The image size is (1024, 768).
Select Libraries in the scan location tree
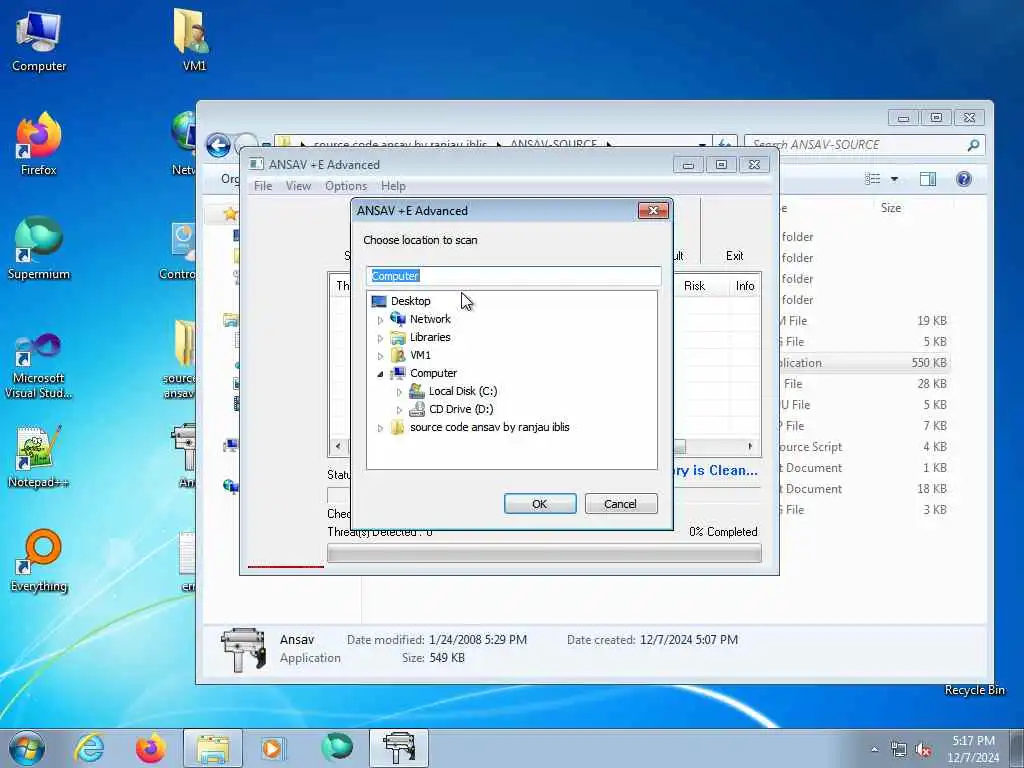point(430,337)
